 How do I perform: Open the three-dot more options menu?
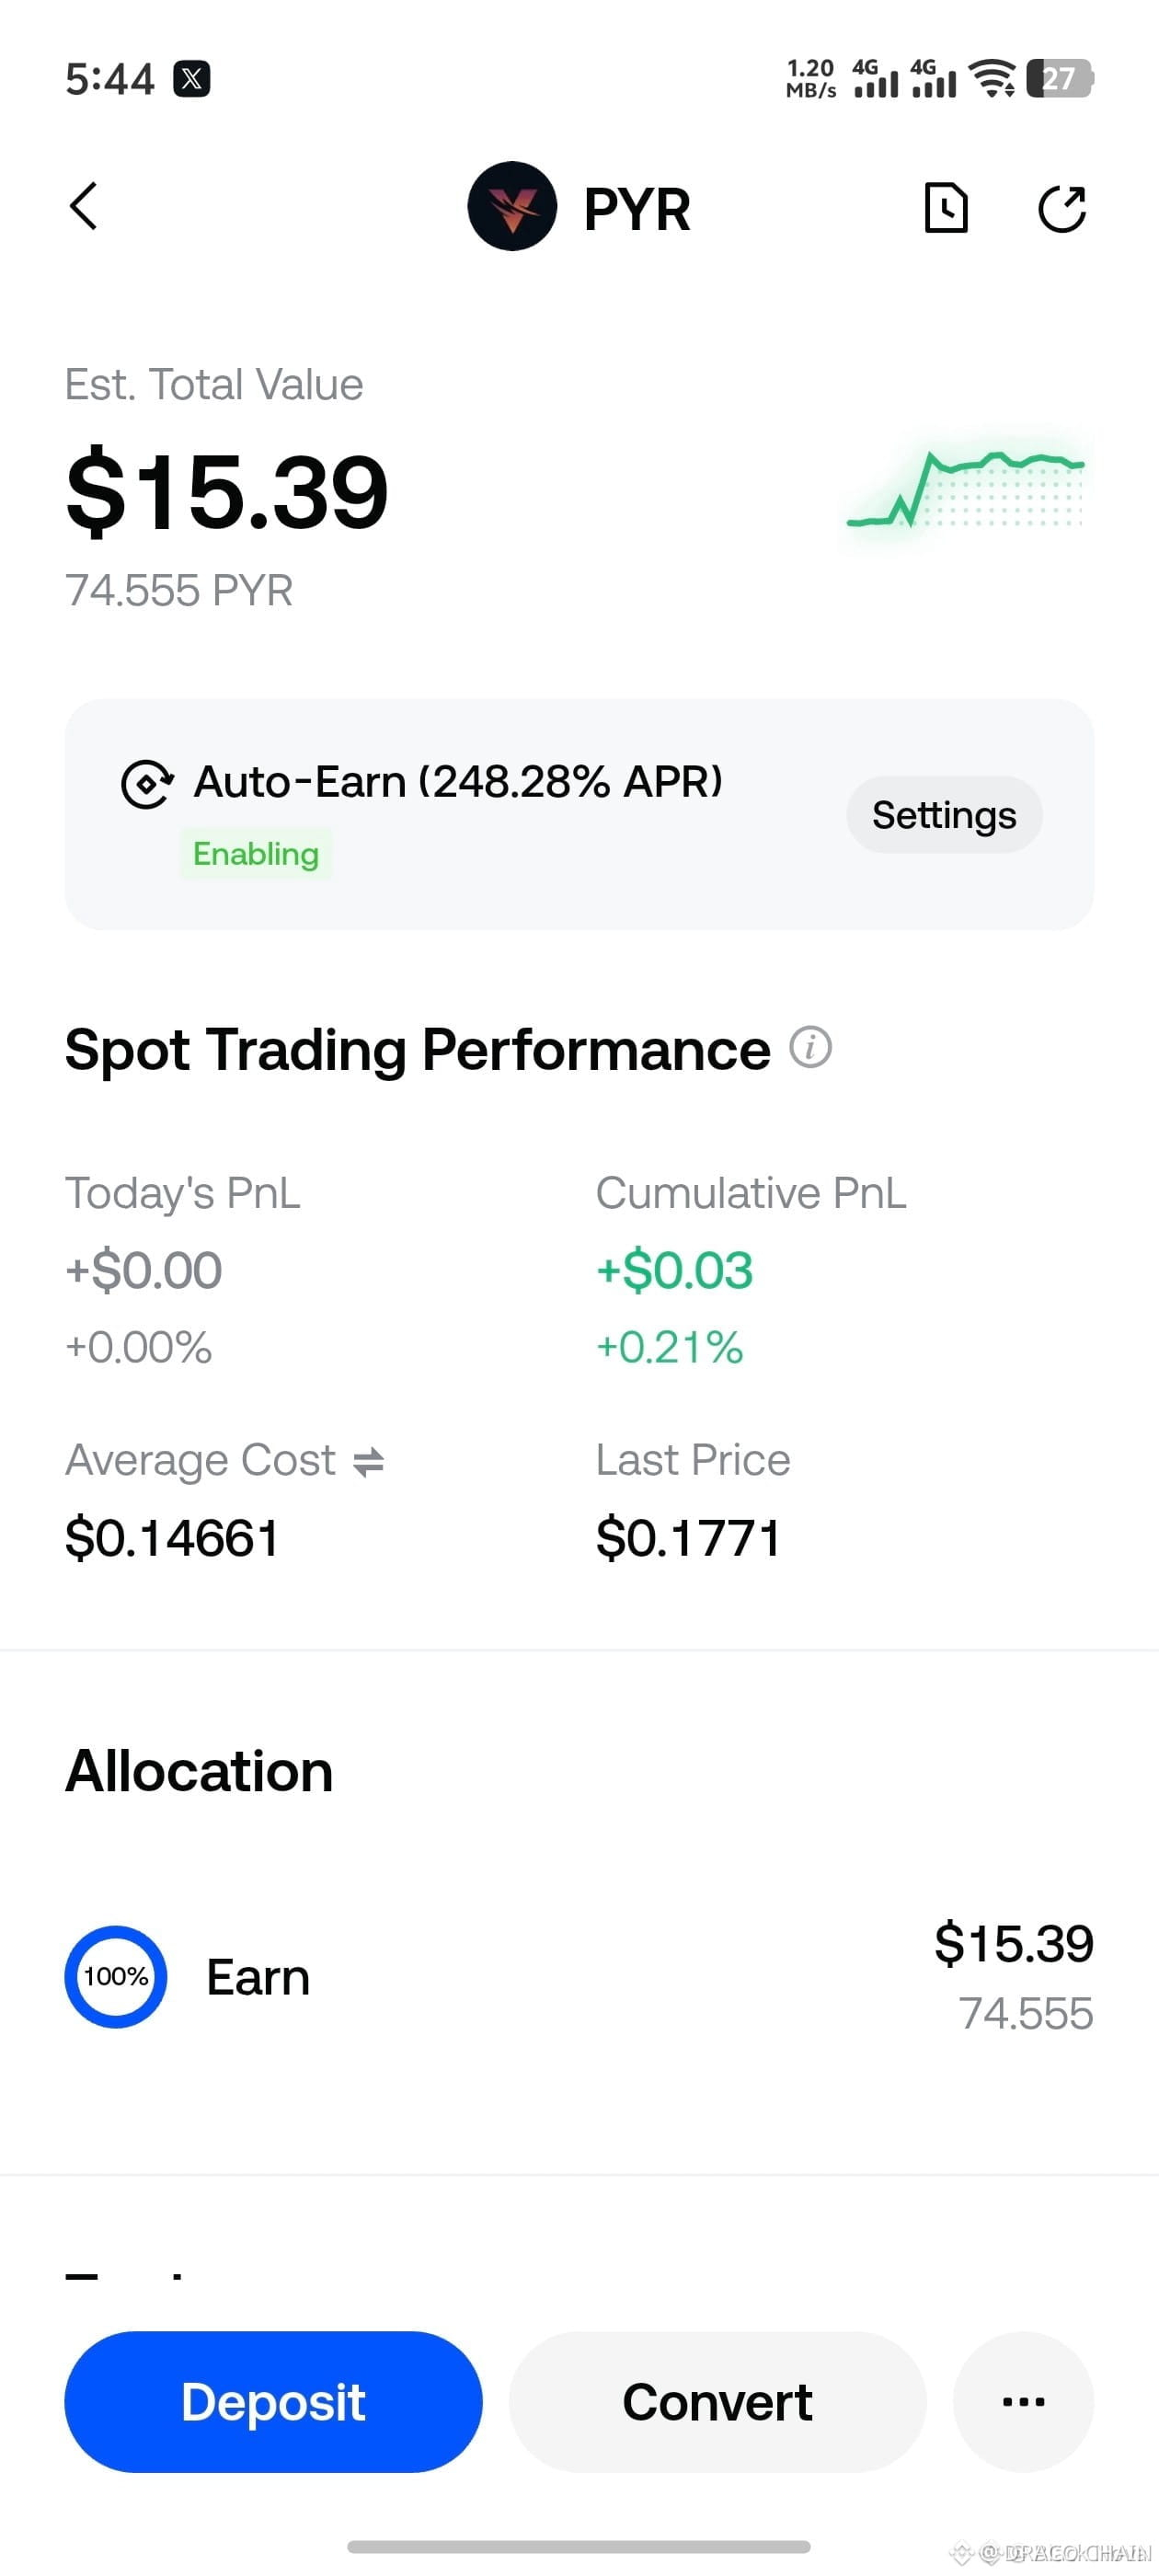(1023, 2401)
